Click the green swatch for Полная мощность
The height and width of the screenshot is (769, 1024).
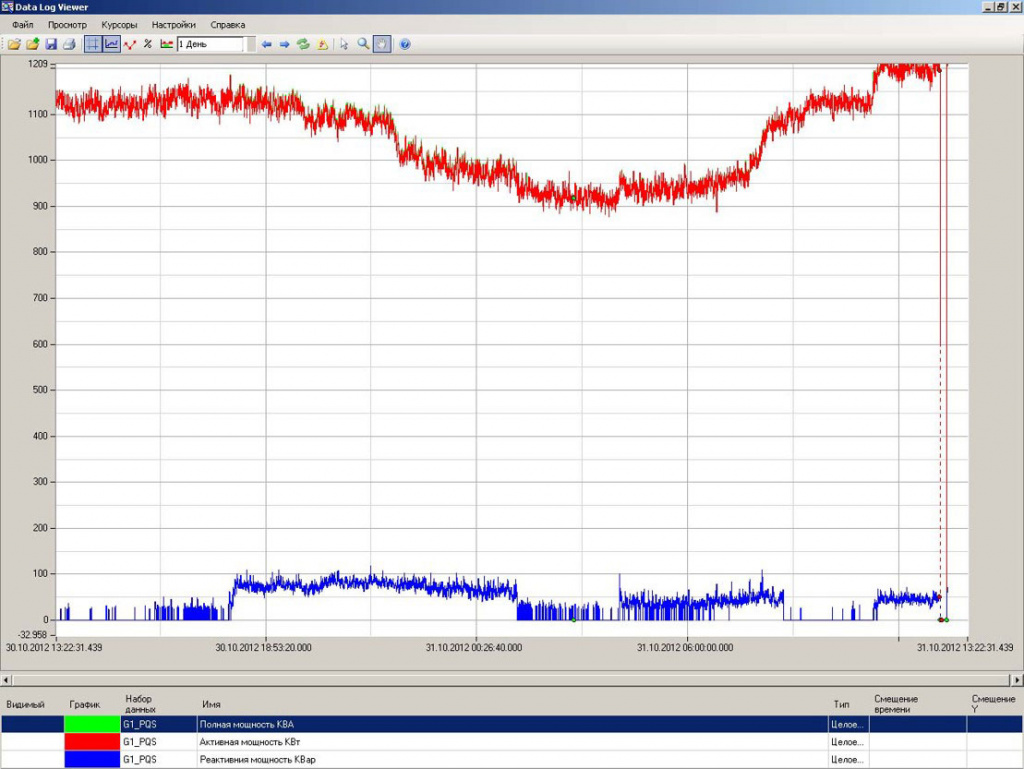pyautogui.click(x=92, y=724)
